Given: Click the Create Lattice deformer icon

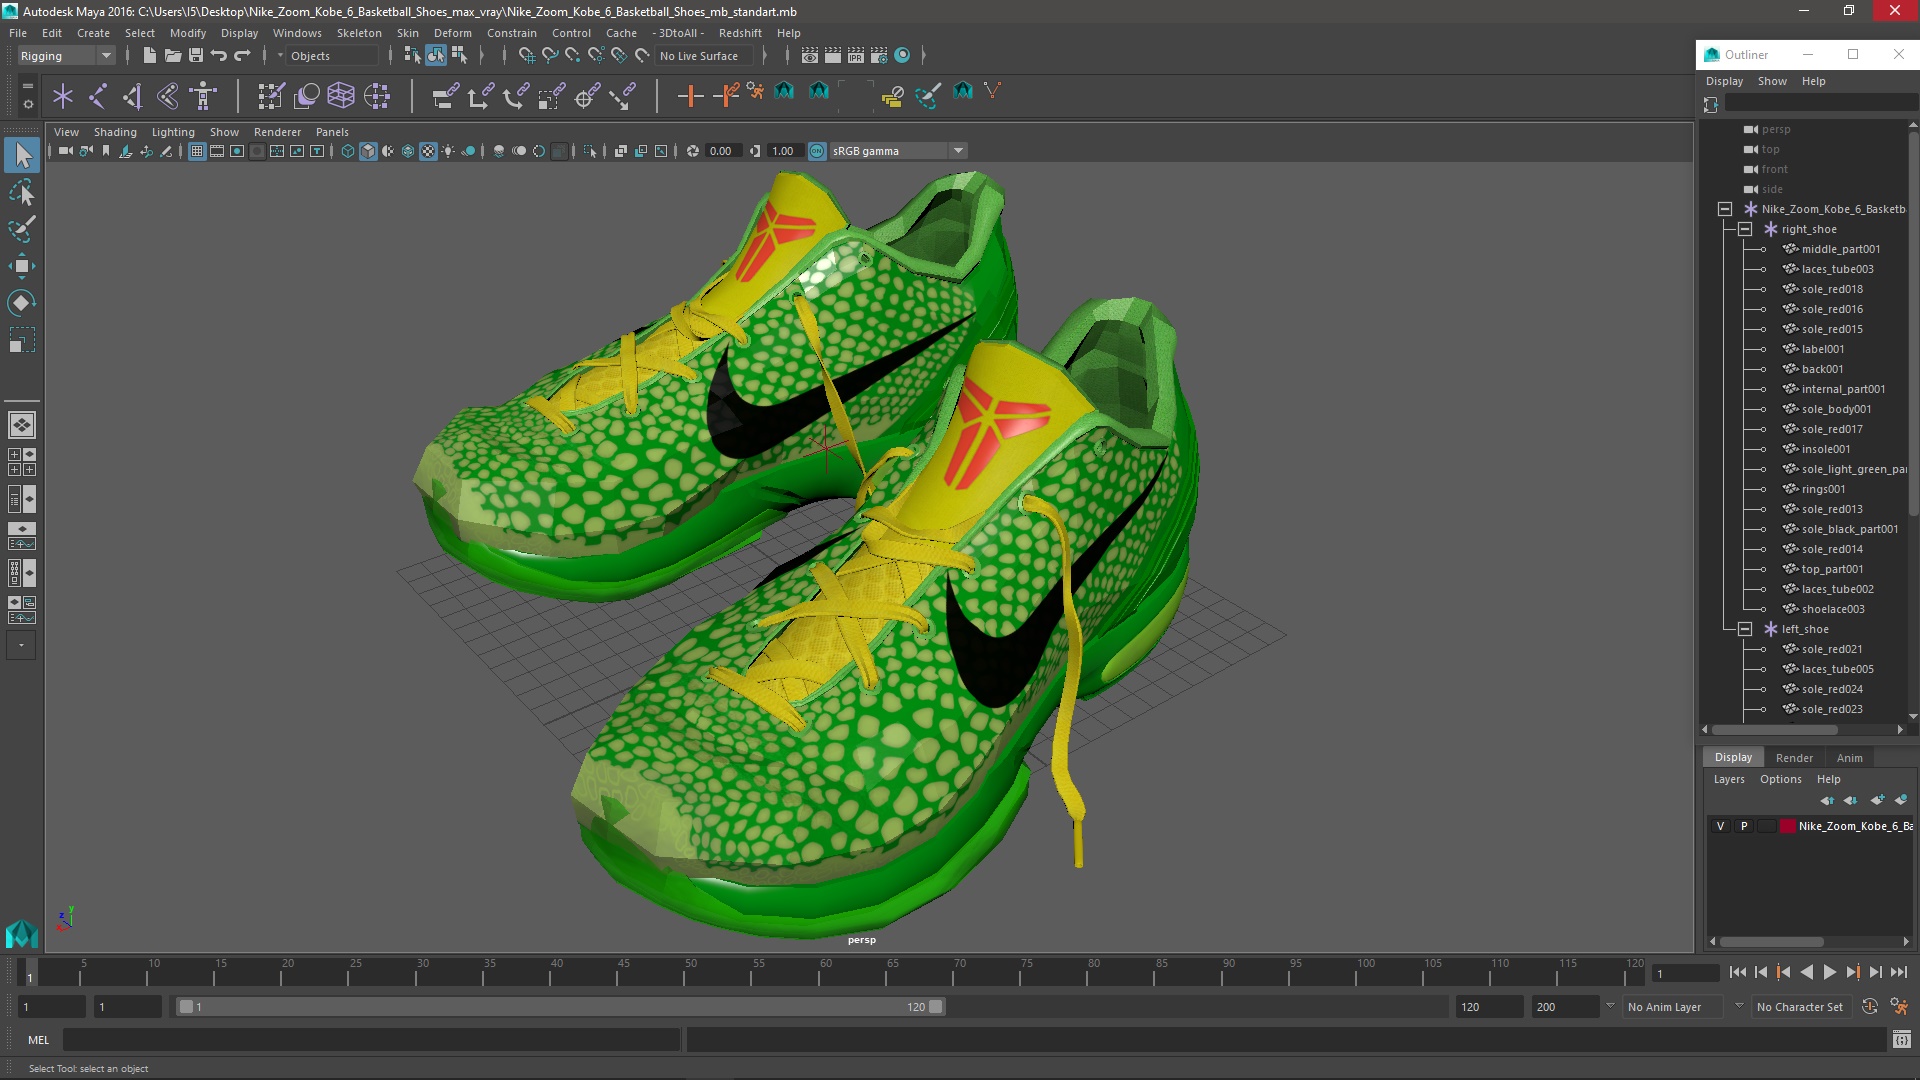Looking at the screenshot, I should coord(341,96).
